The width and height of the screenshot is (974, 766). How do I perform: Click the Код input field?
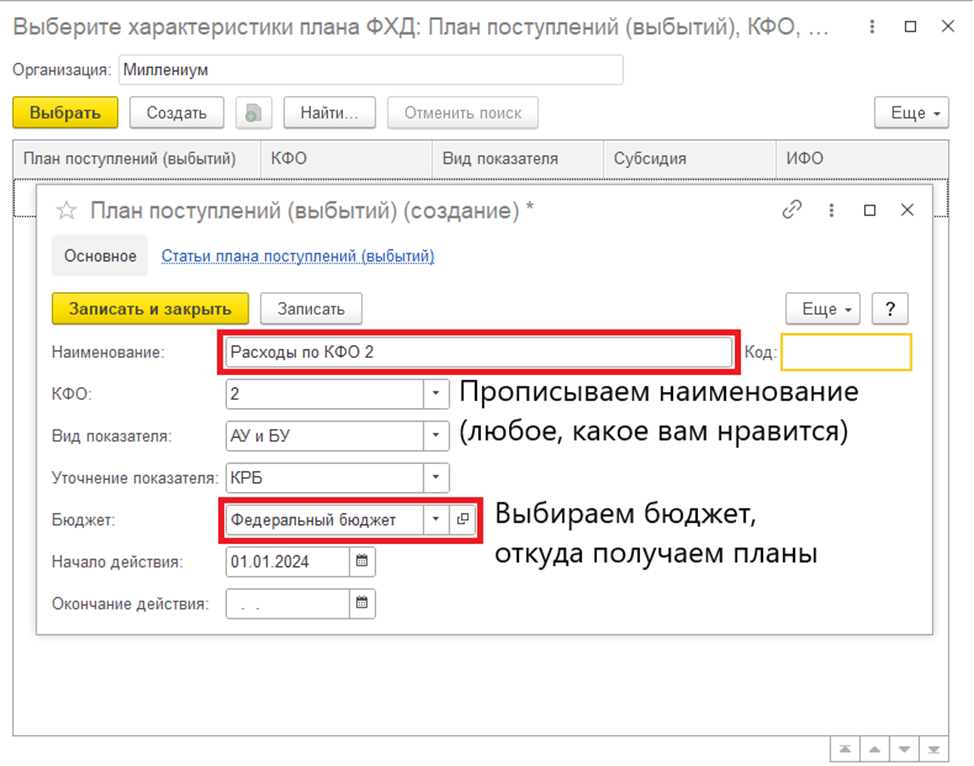click(x=846, y=352)
